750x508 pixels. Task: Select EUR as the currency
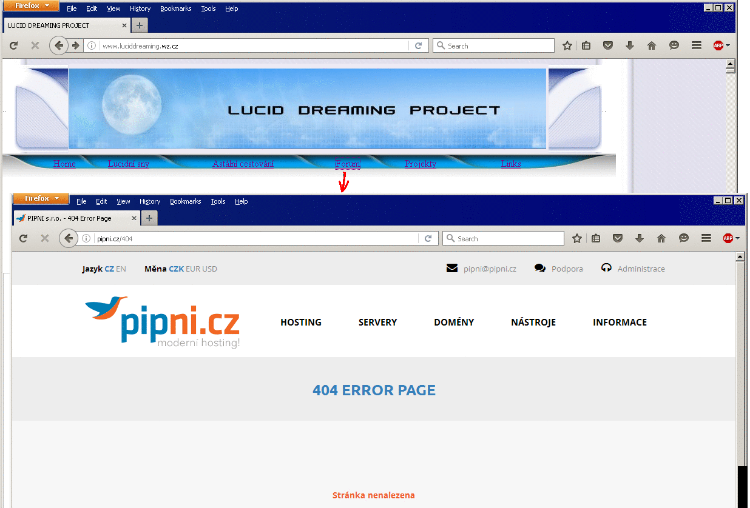pyautogui.click(x=193, y=269)
